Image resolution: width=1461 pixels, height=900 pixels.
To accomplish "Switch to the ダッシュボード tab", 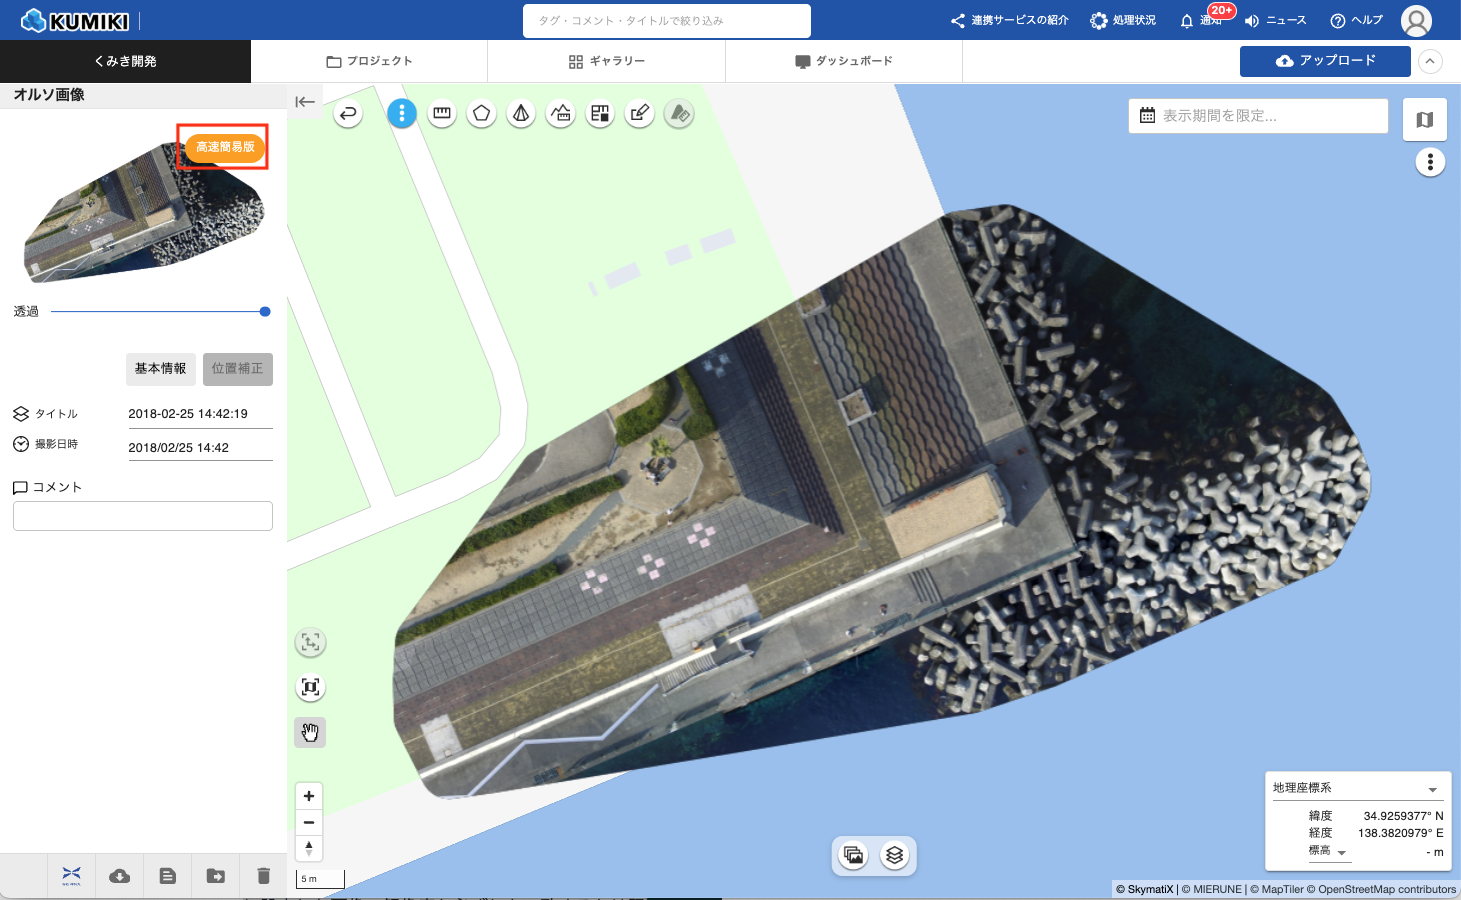I will point(843,61).
